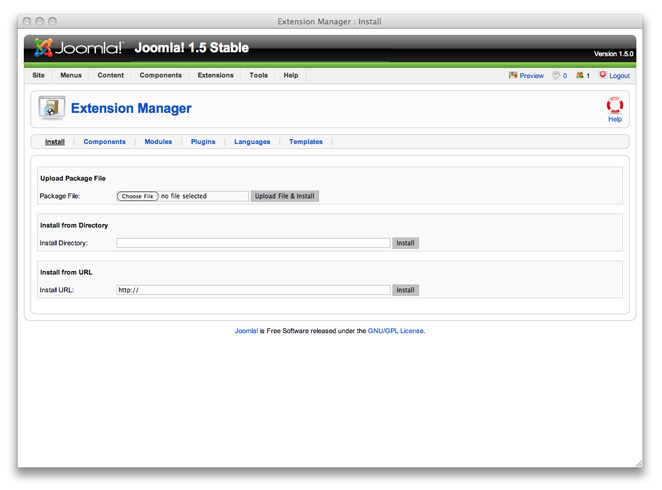662x490 pixels.
Task: Open the Tools menu
Action: coord(258,75)
